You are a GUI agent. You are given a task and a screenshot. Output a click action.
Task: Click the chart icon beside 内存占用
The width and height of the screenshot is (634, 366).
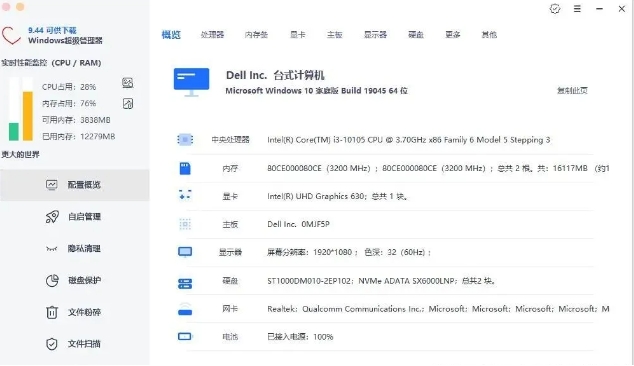click(128, 104)
